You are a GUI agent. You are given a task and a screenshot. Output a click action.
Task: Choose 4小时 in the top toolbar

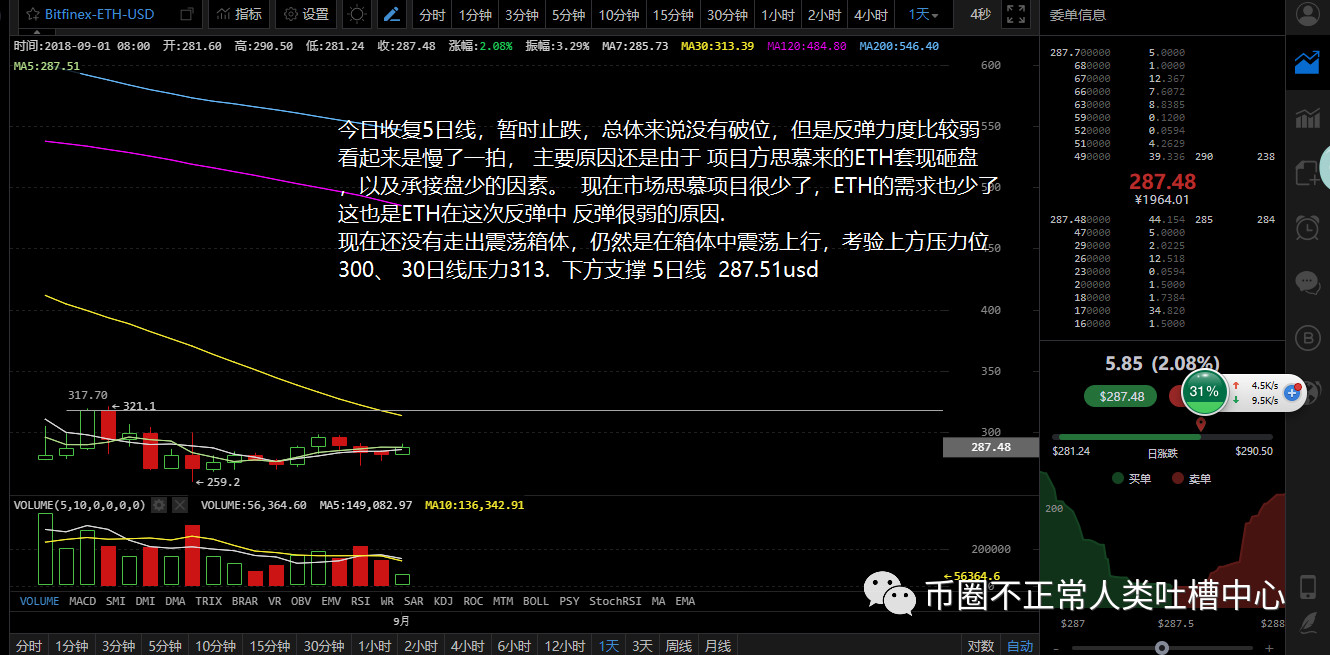tap(870, 15)
